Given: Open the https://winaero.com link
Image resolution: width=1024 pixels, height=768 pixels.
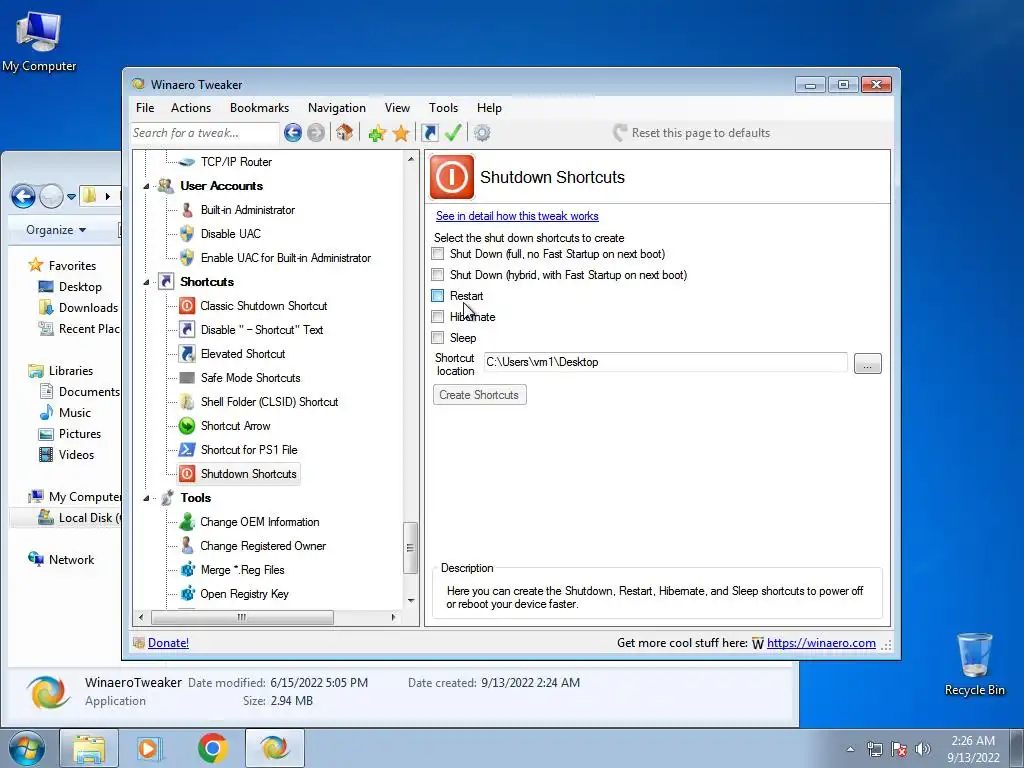Looking at the screenshot, I should coord(821,643).
